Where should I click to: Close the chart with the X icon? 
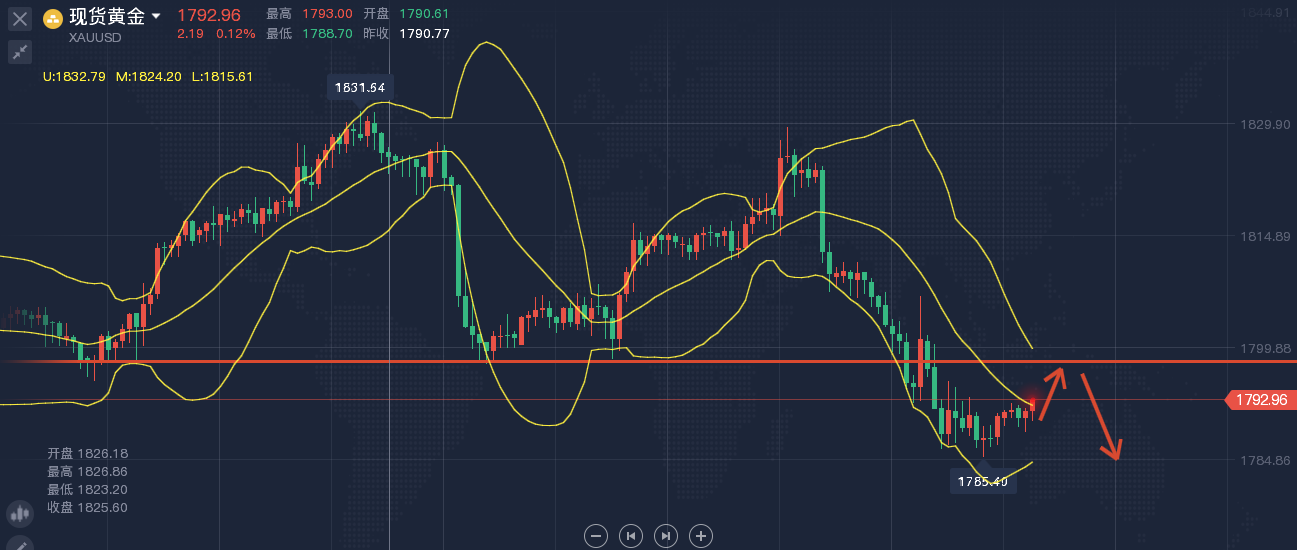click(20, 18)
